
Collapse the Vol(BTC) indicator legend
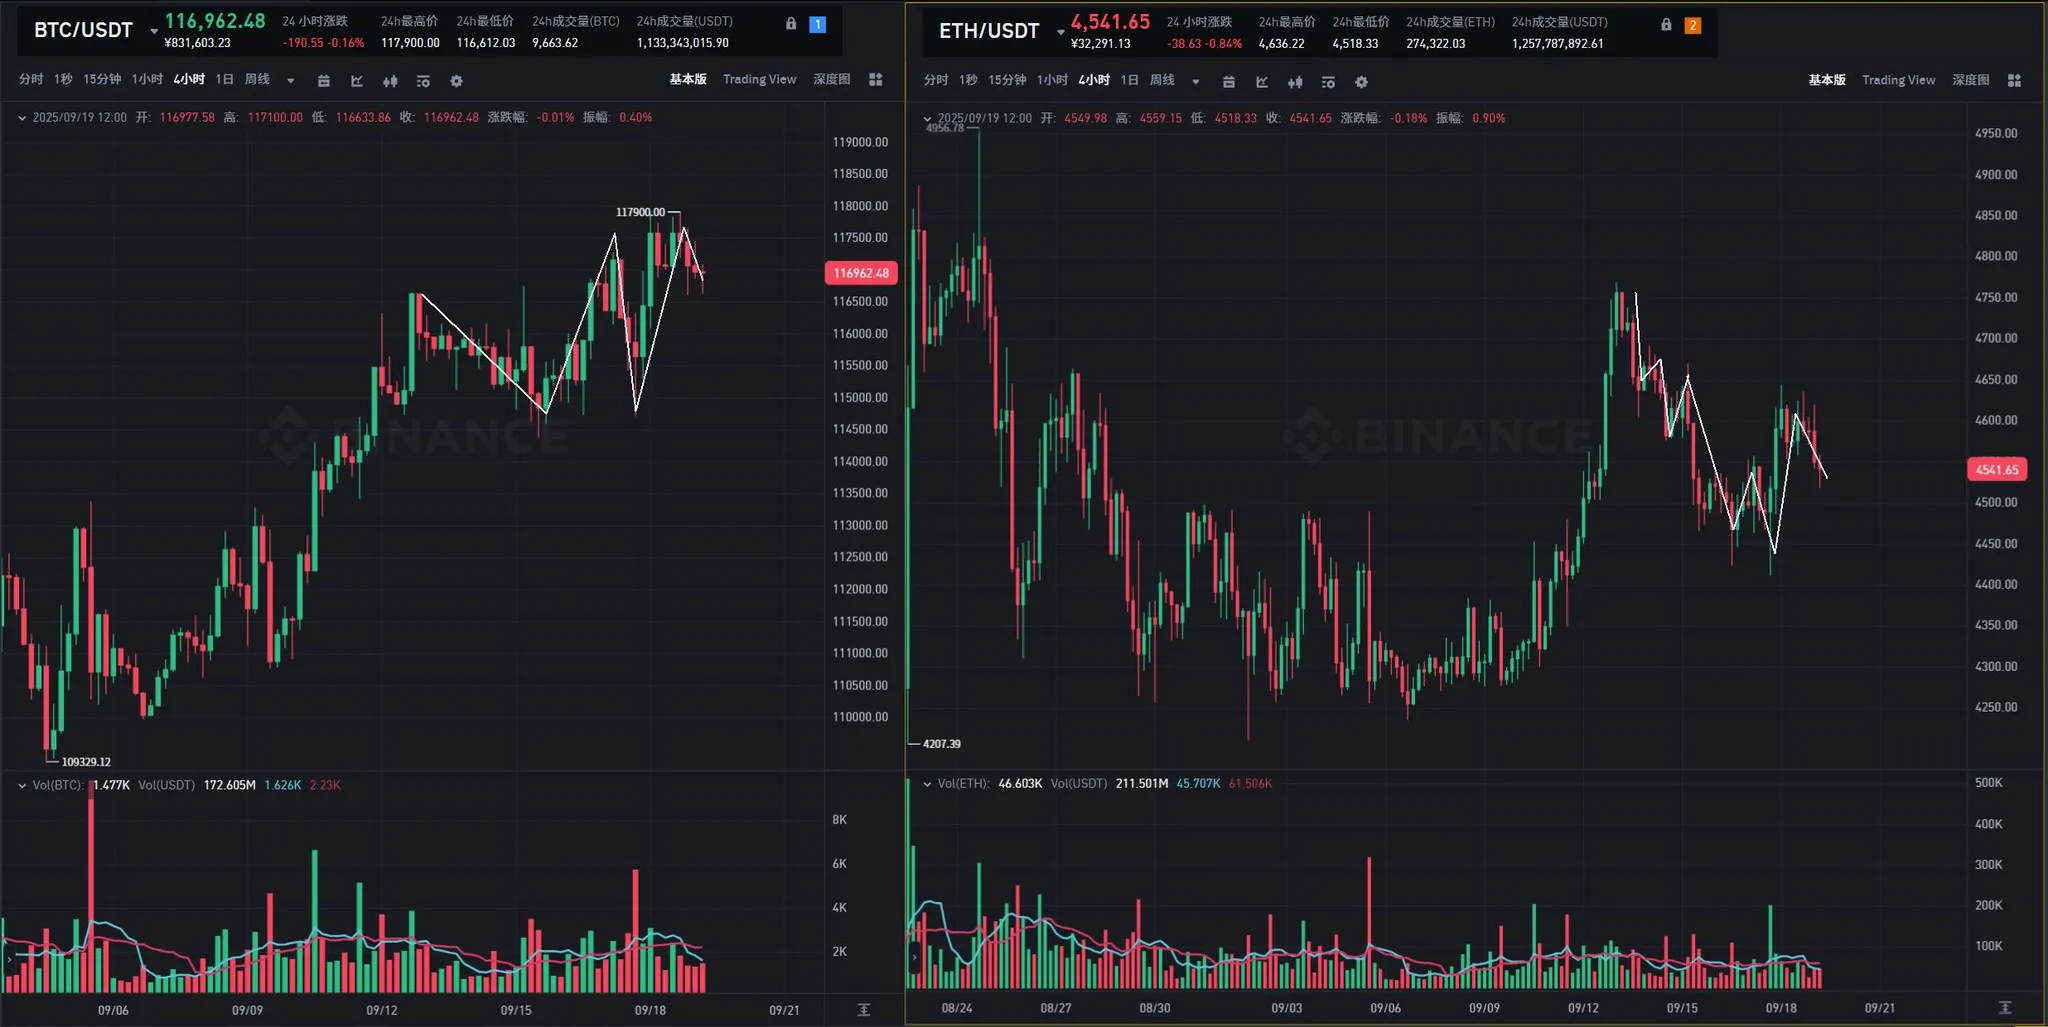click(x=22, y=786)
